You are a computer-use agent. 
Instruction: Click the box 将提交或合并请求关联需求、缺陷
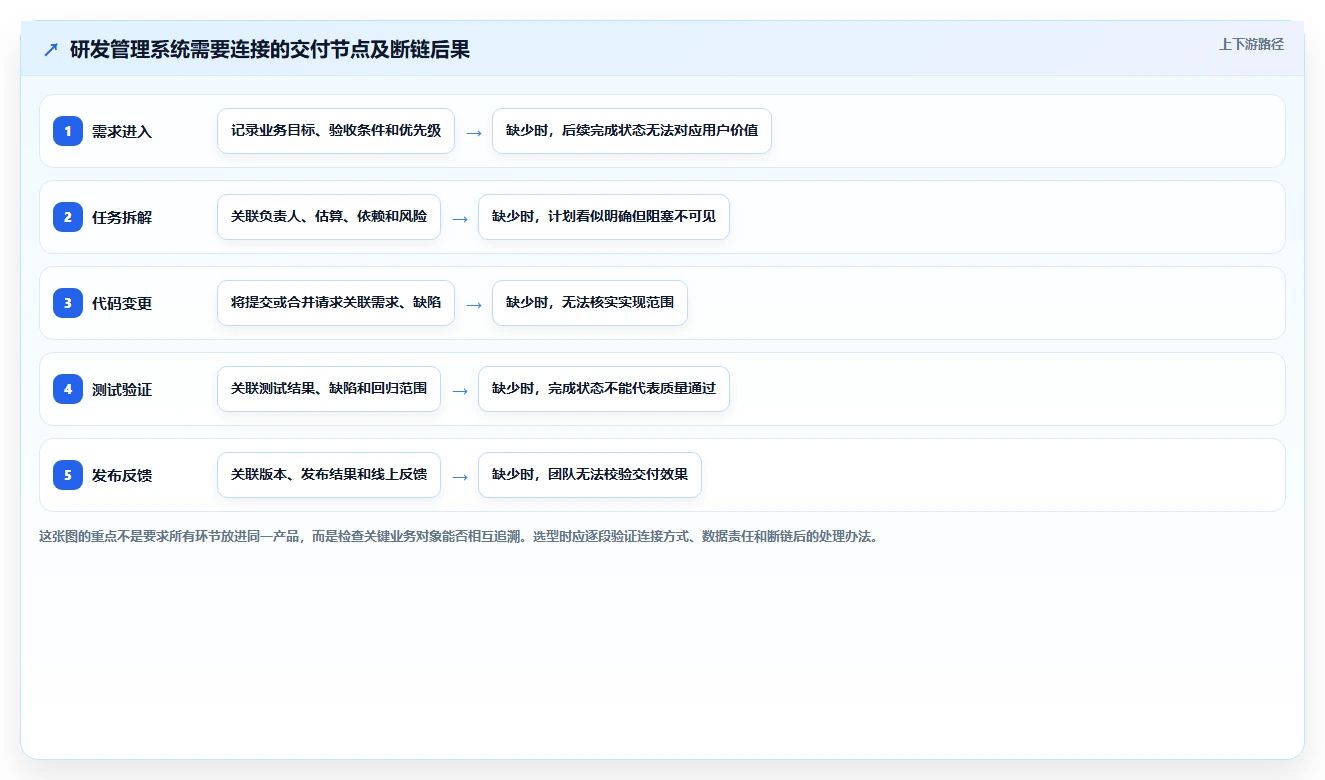pos(336,303)
